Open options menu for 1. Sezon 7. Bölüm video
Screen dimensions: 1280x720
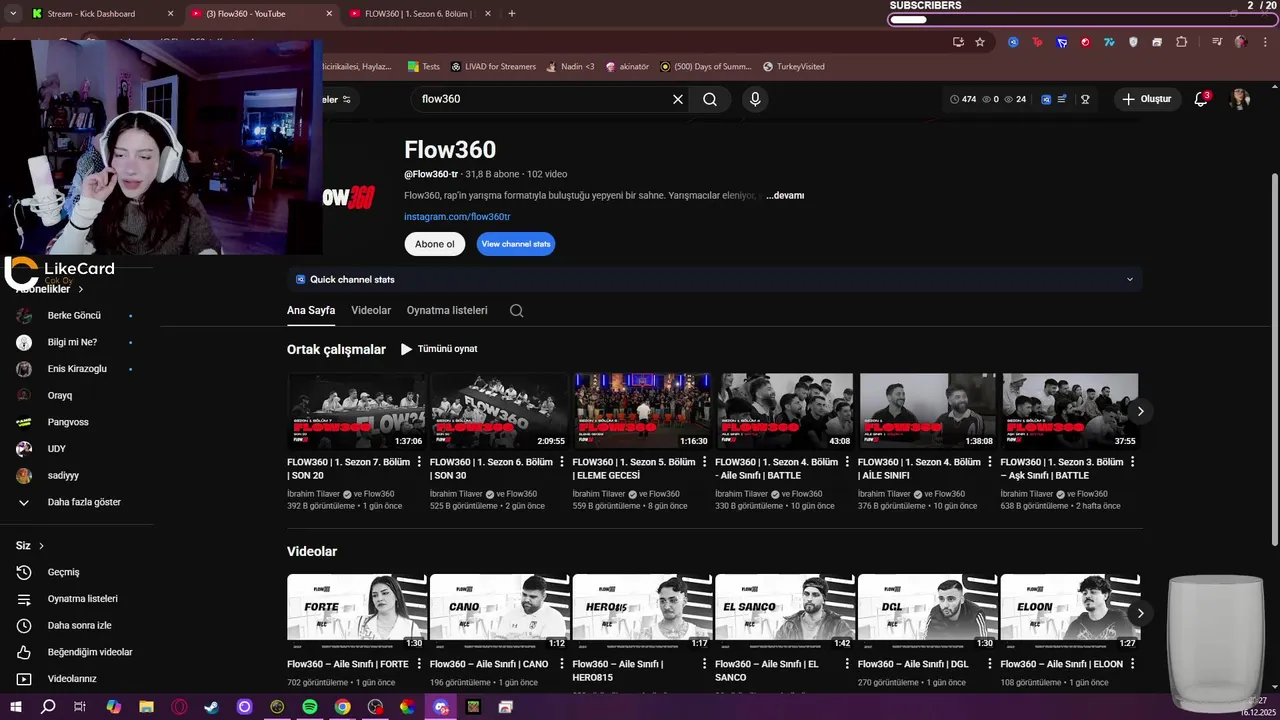[x=419, y=462]
